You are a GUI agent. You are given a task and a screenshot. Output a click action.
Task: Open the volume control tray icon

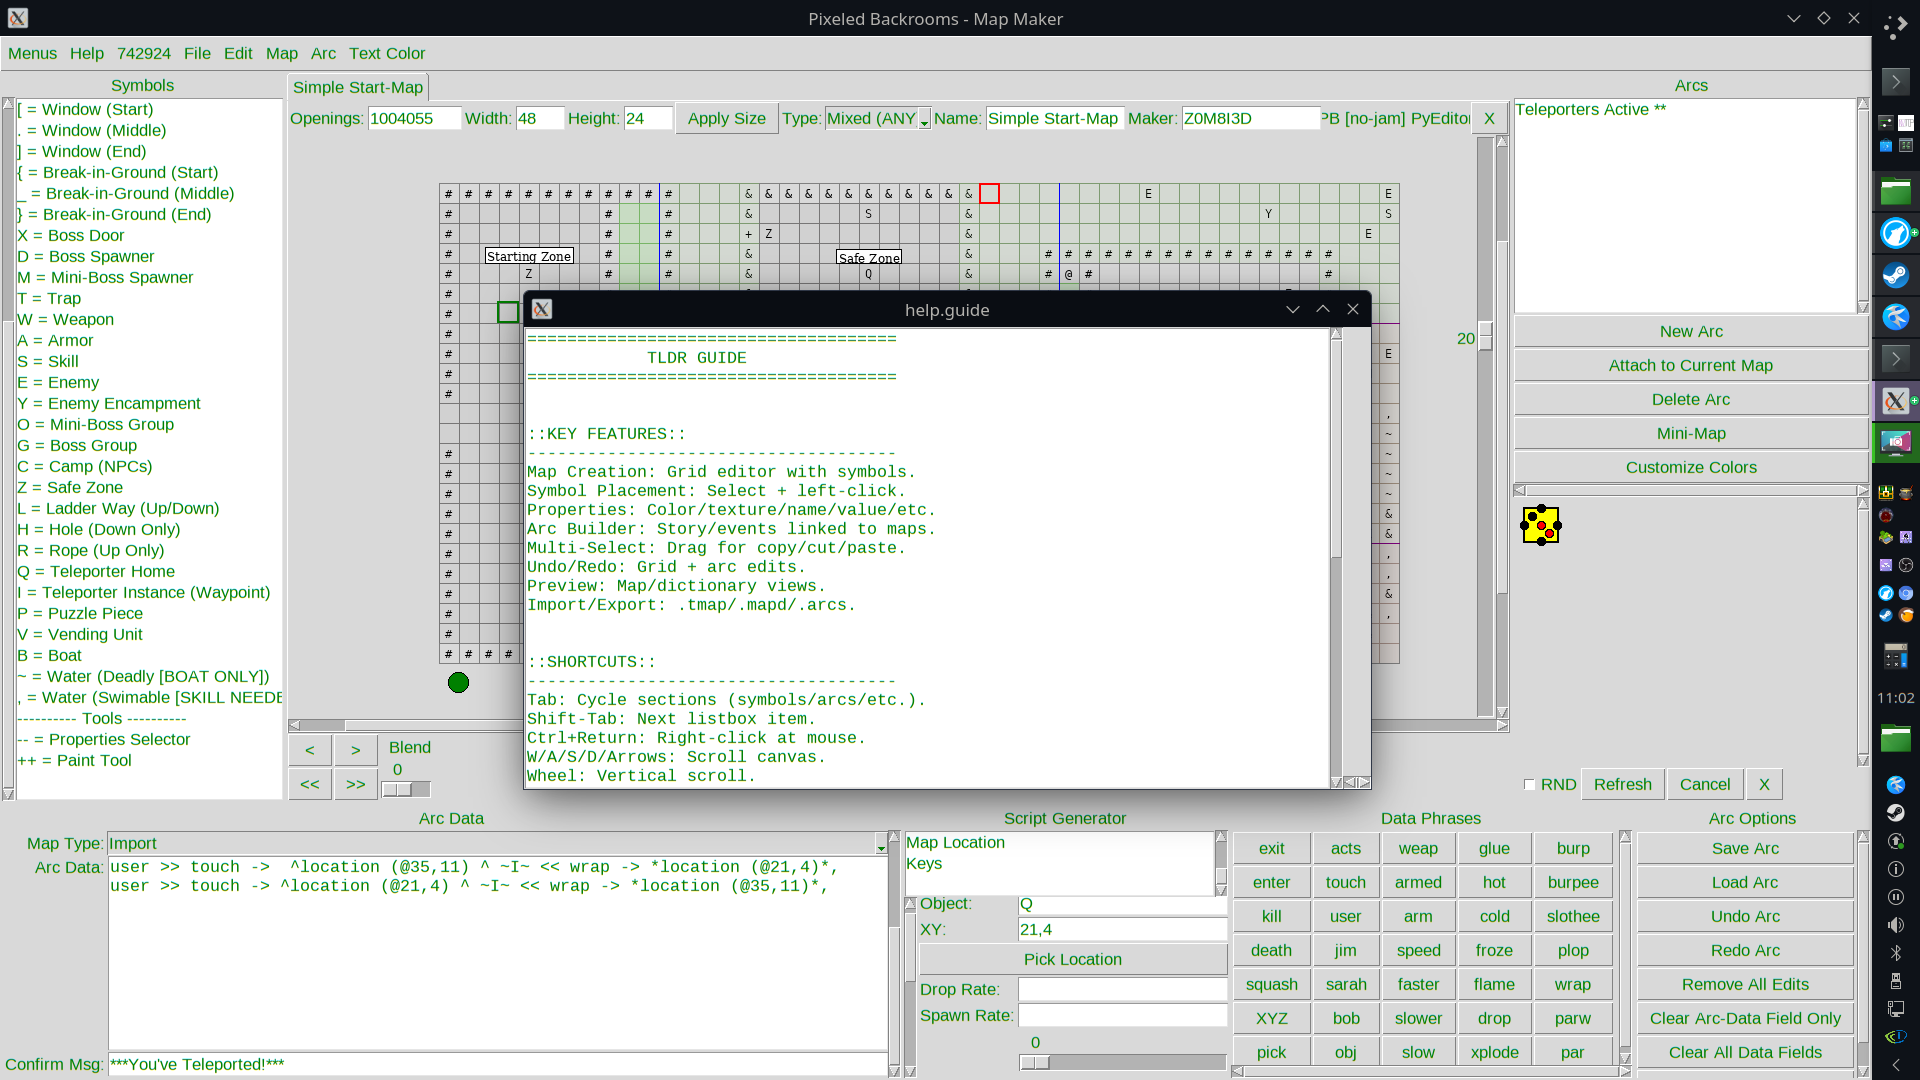tap(1895, 925)
